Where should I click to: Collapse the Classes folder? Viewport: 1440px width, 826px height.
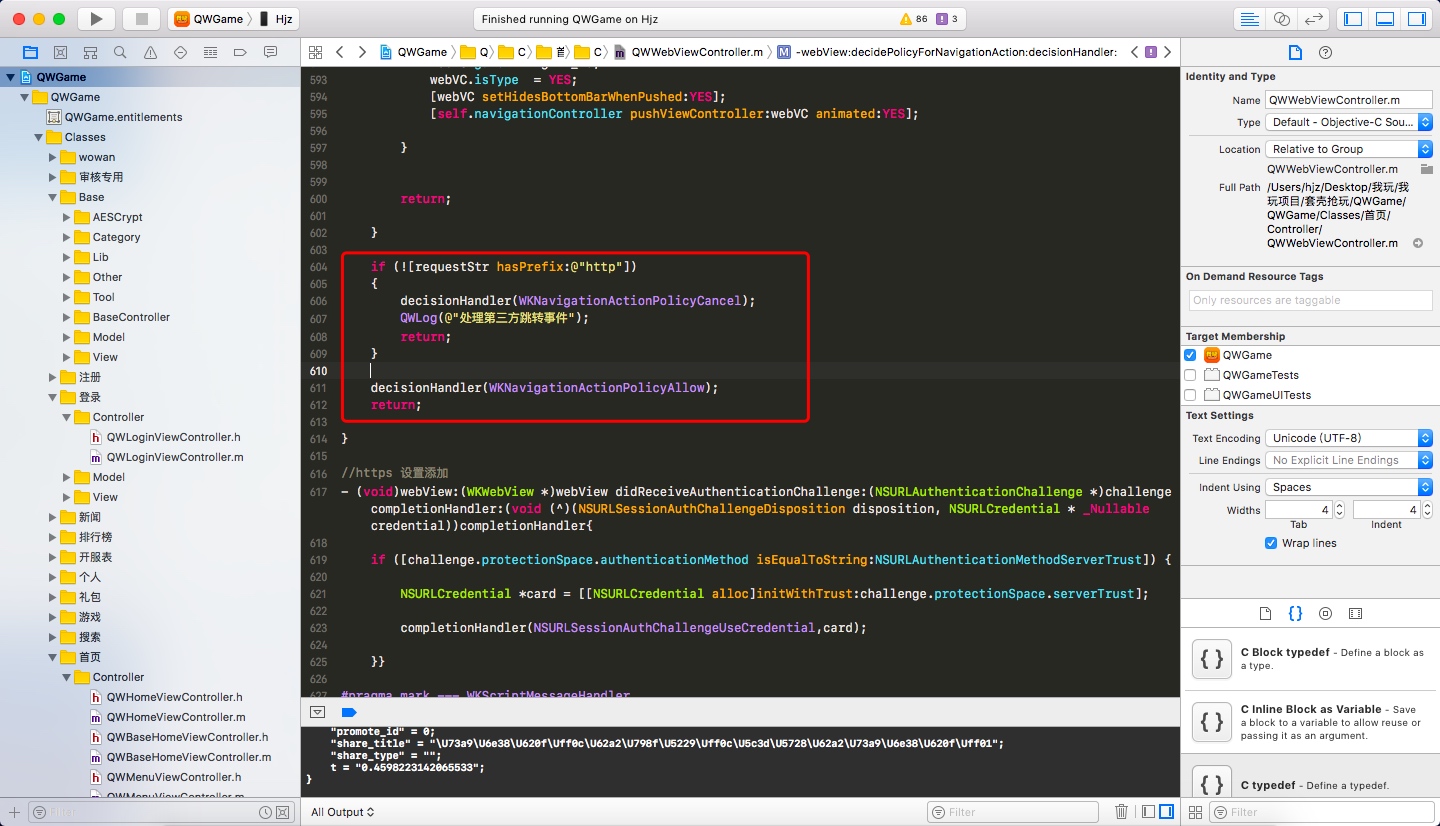pos(39,137)
